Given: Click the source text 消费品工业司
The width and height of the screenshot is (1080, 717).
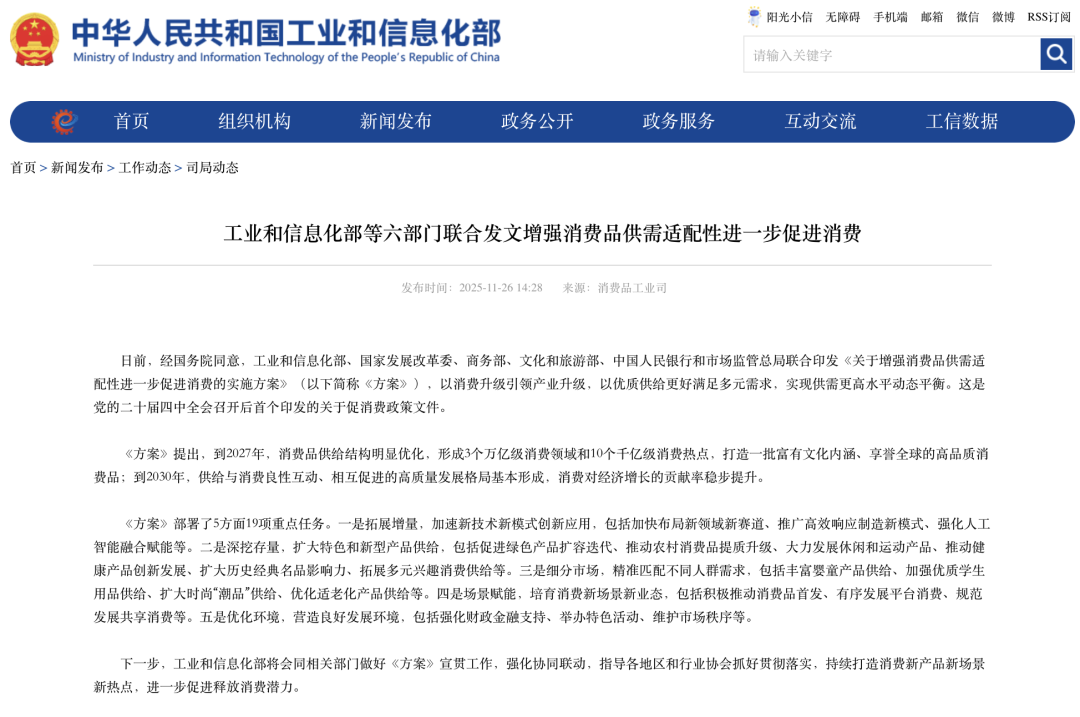Looking at the screenshot, I should [632, 288].
